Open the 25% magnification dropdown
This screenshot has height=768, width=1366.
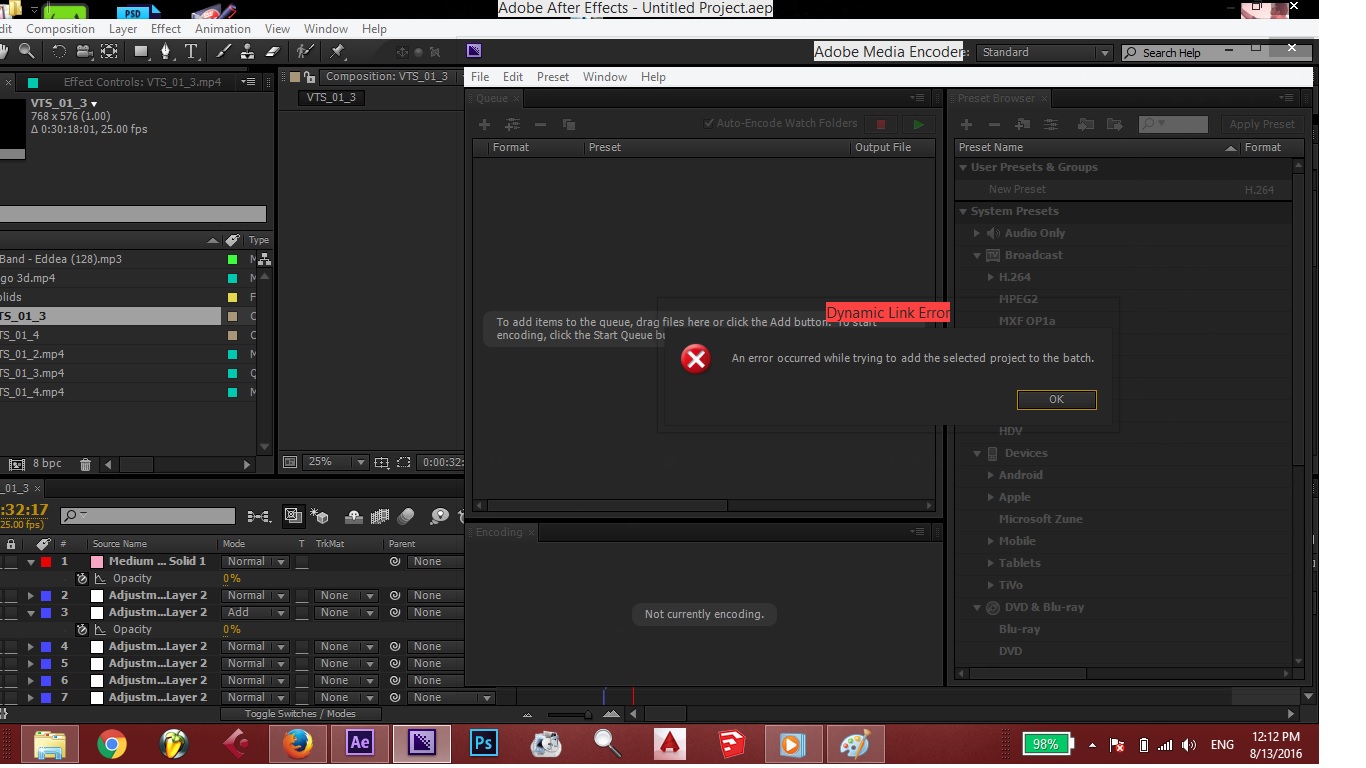coord(335,462)
